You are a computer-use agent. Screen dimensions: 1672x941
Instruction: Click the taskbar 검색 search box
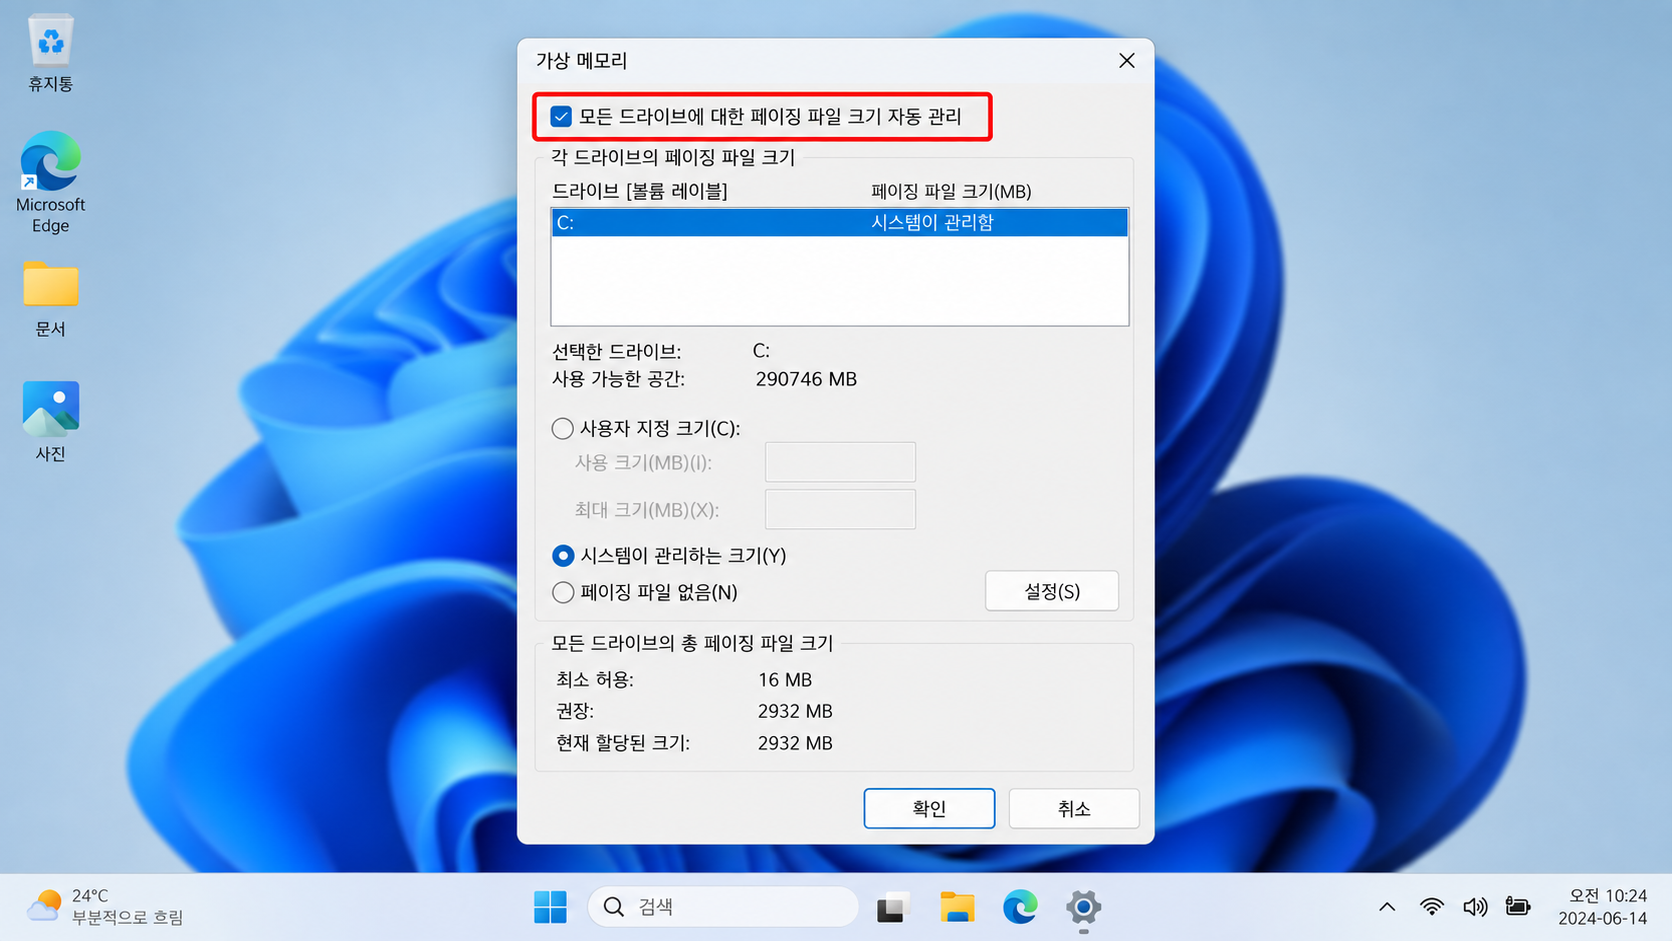click(x=723, y=907)
